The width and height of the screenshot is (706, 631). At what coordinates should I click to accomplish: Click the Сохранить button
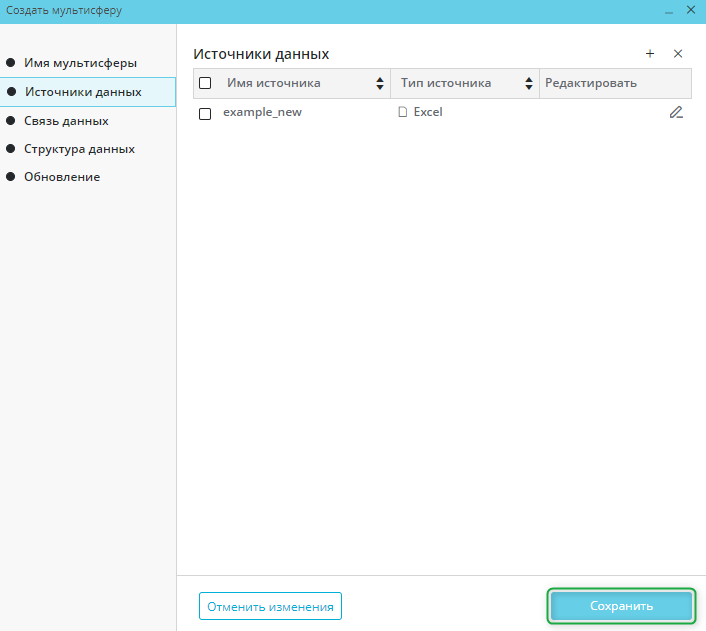(x=621, y=606)
